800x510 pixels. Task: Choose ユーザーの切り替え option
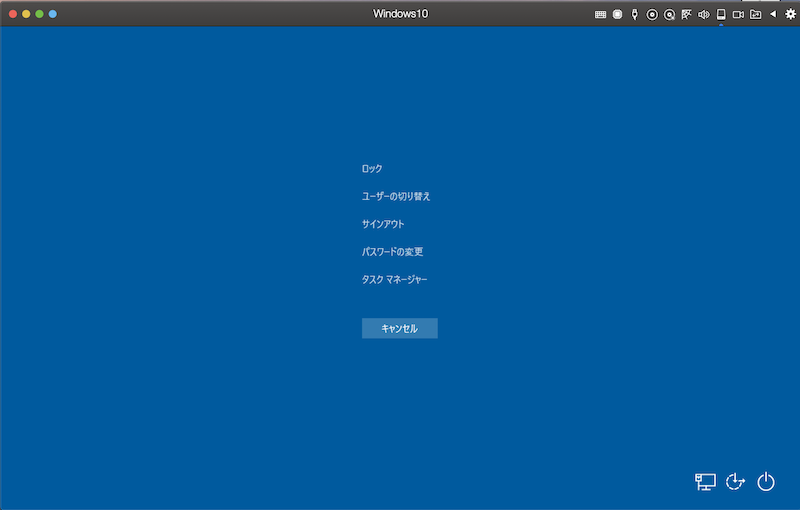[396, 196]
